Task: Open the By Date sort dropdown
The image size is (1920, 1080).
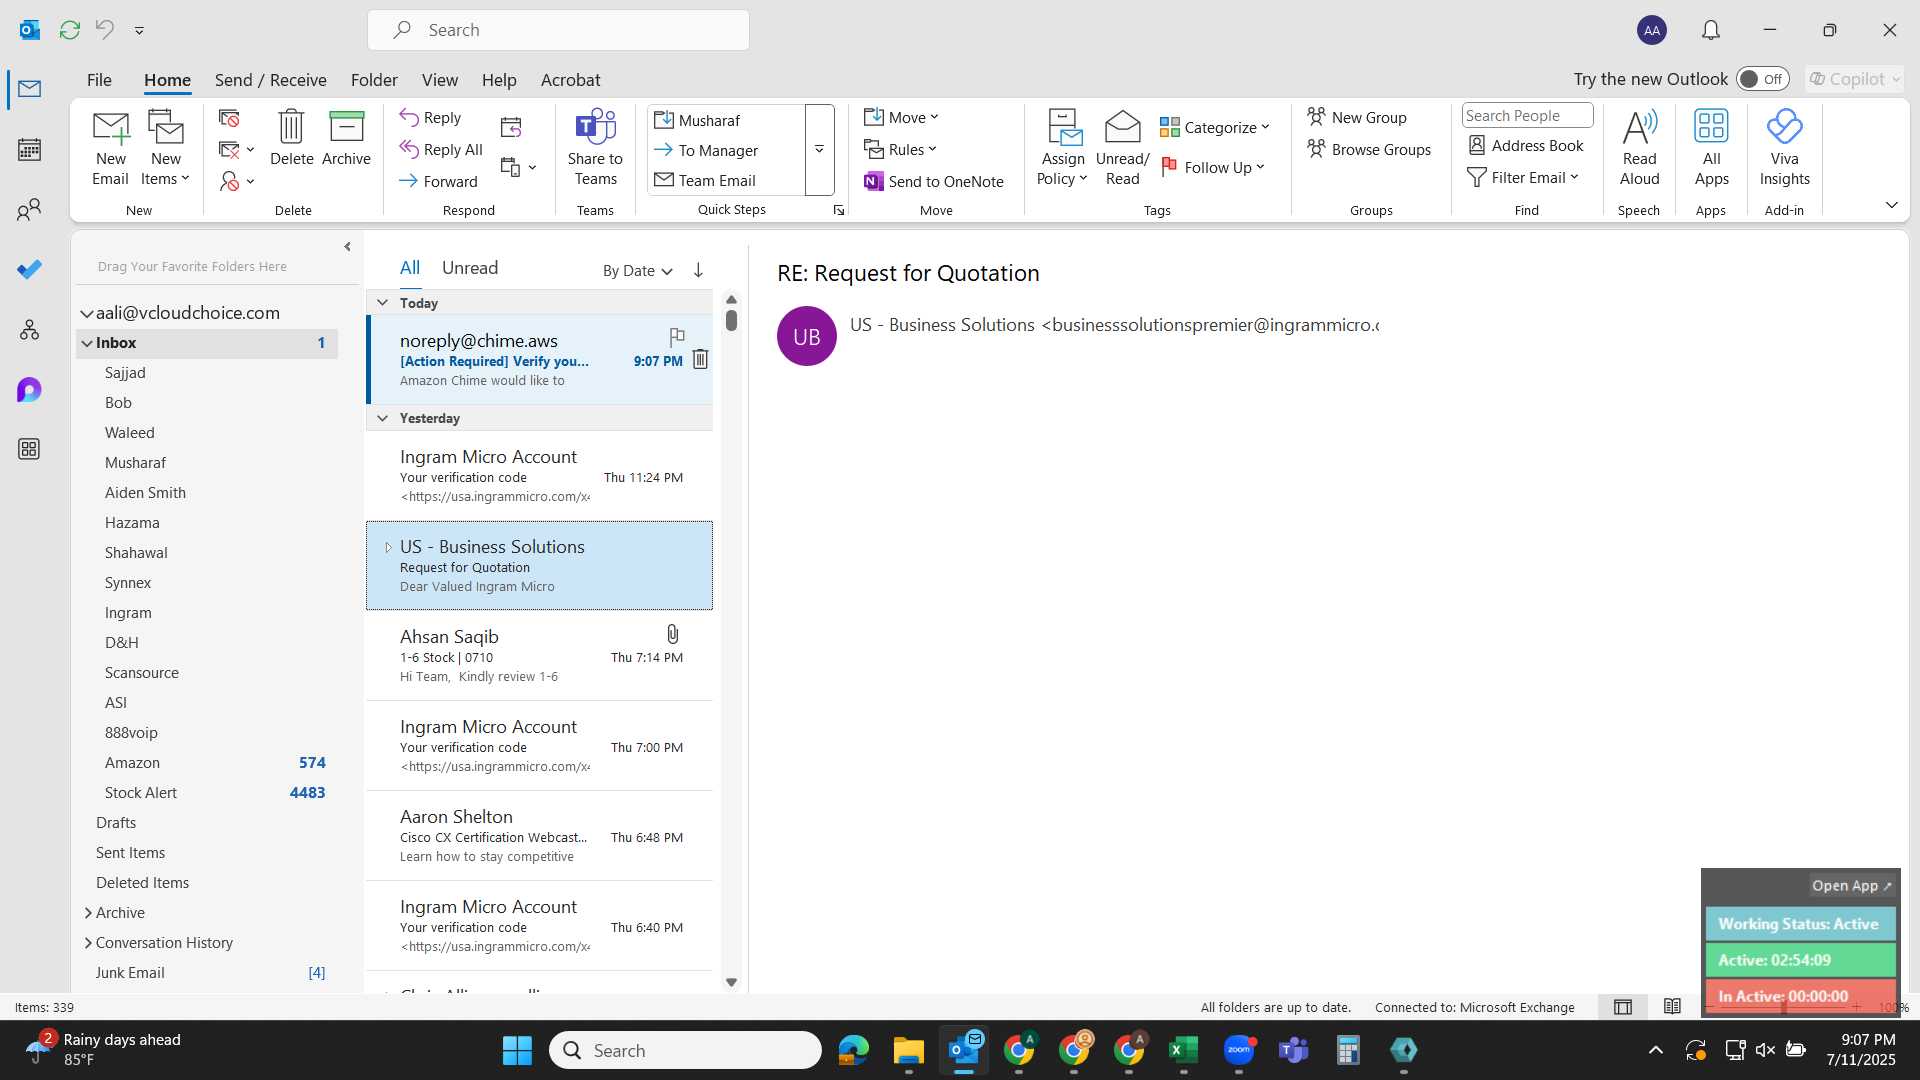Action: coord(637,270)
